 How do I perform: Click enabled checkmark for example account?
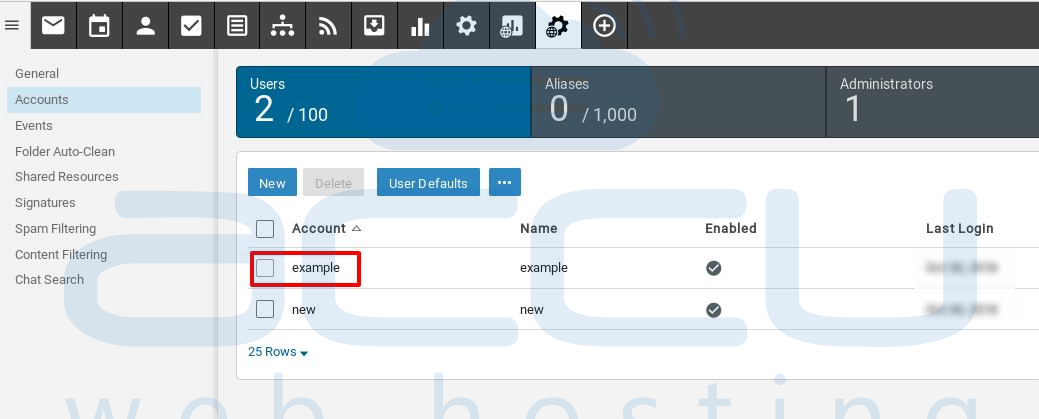[x=714, y=268]
